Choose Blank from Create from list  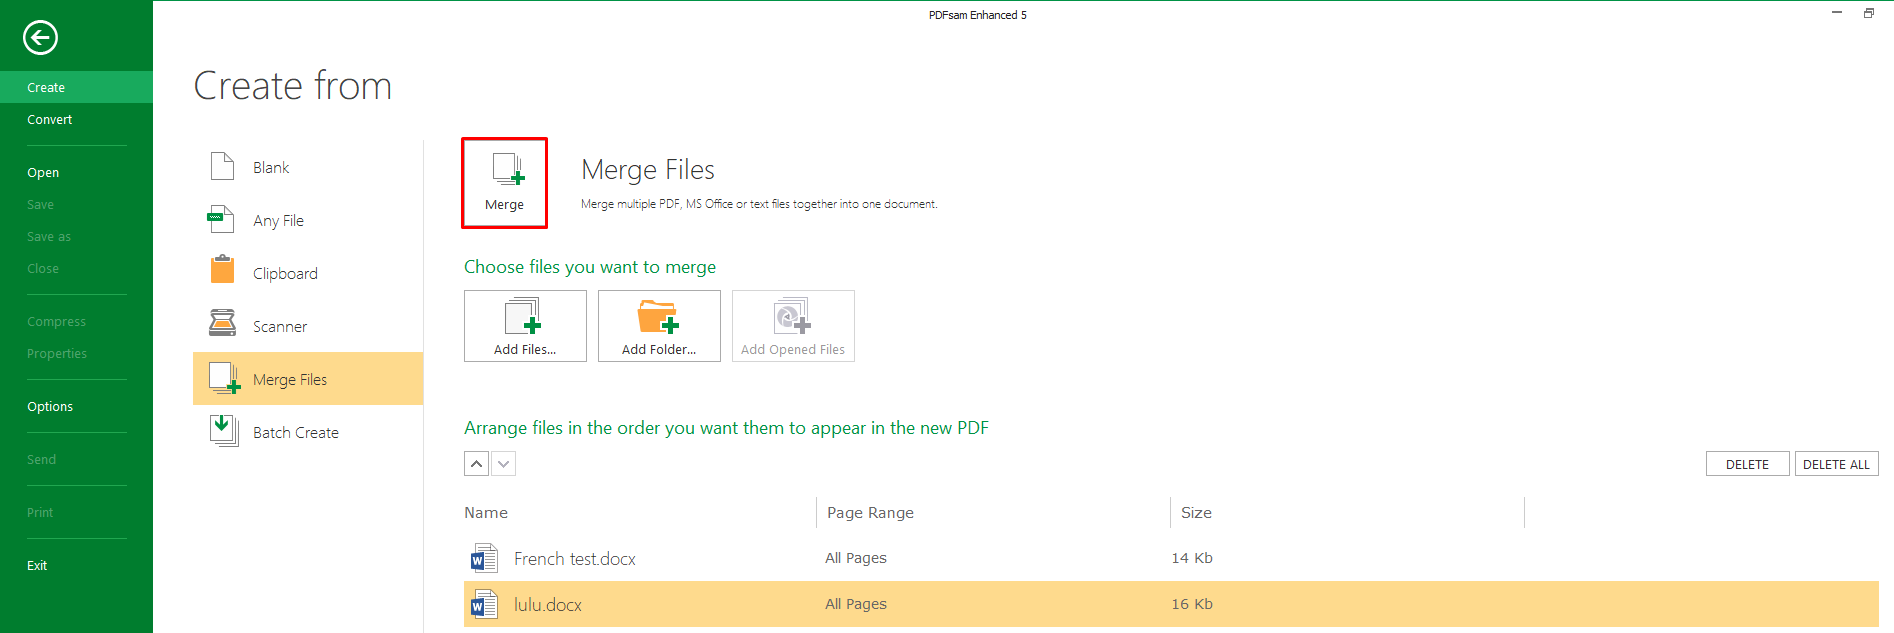point(308,167)
